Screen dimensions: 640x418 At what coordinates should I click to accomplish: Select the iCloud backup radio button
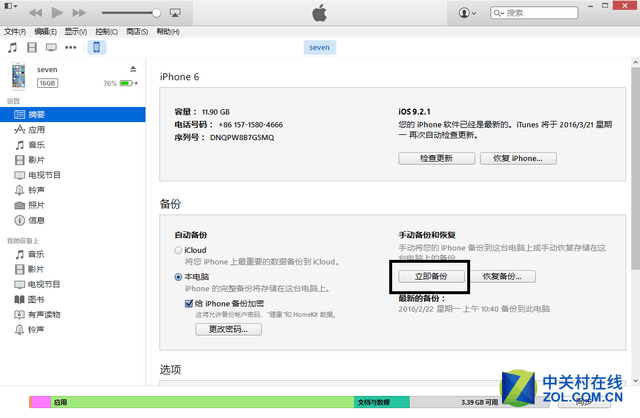(178, 250)
